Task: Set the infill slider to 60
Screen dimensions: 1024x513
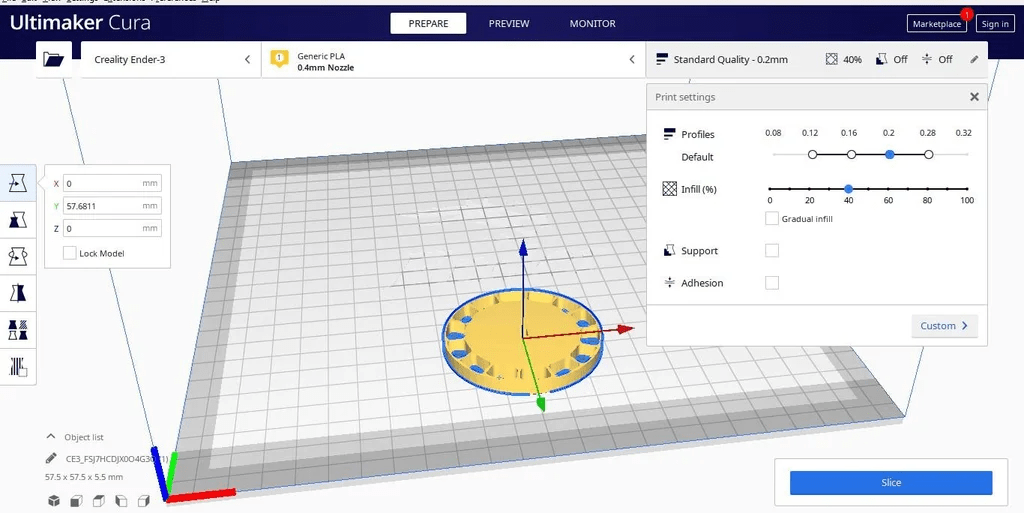Action: click(888, 189)
